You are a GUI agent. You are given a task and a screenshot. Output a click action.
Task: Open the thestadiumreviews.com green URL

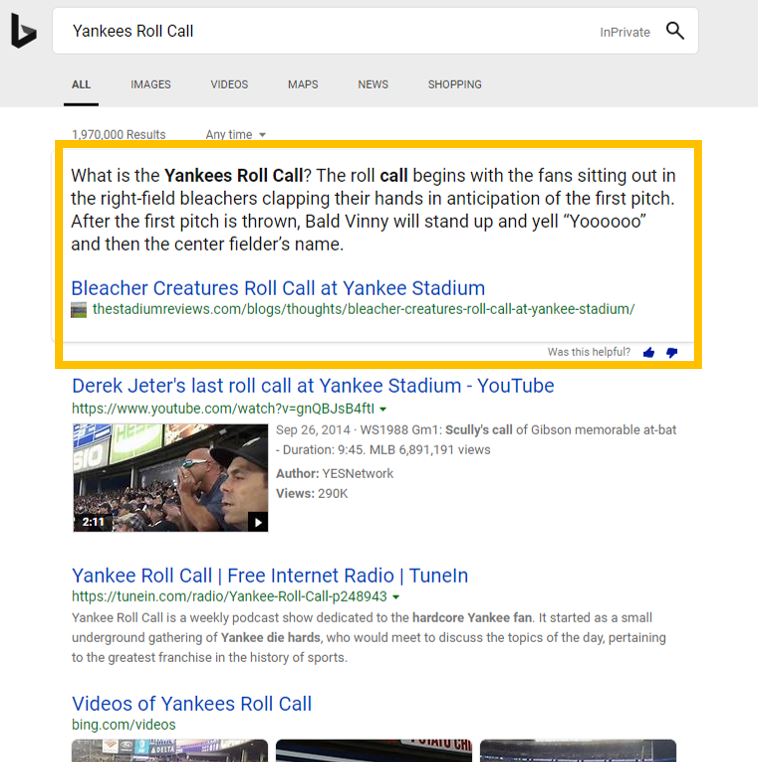coord(363,309)
